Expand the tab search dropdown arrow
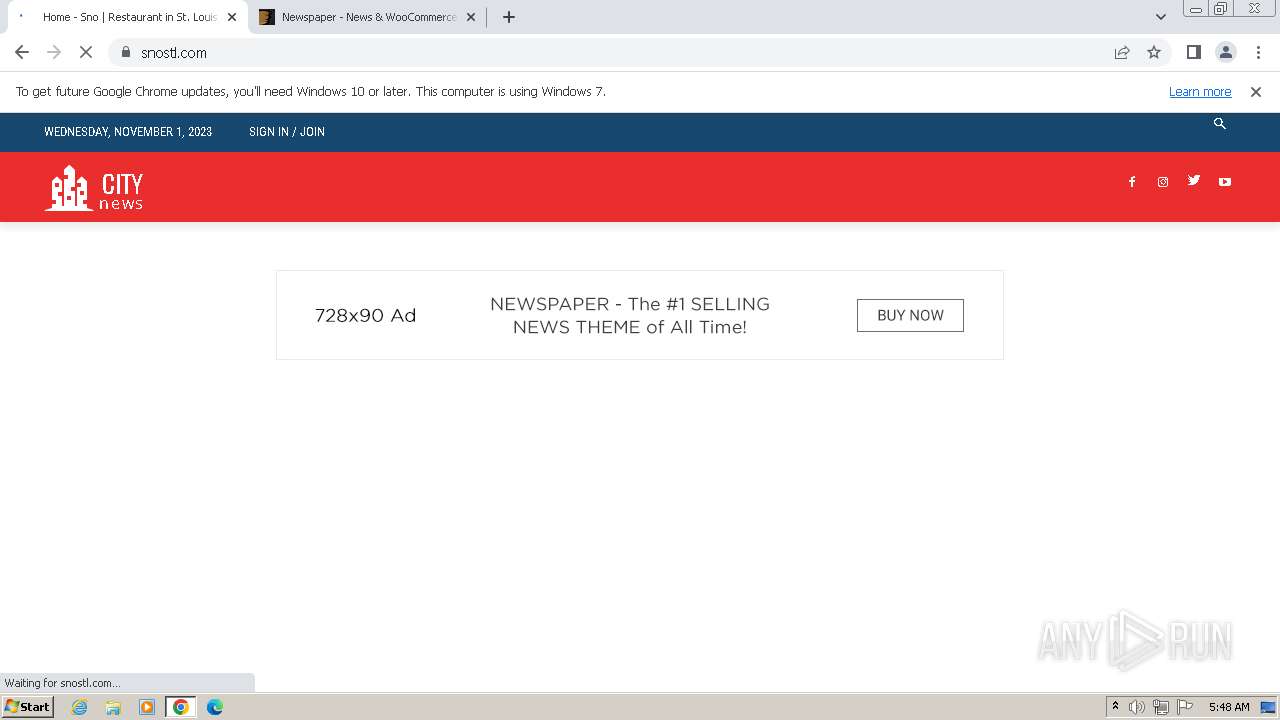 1161,17
